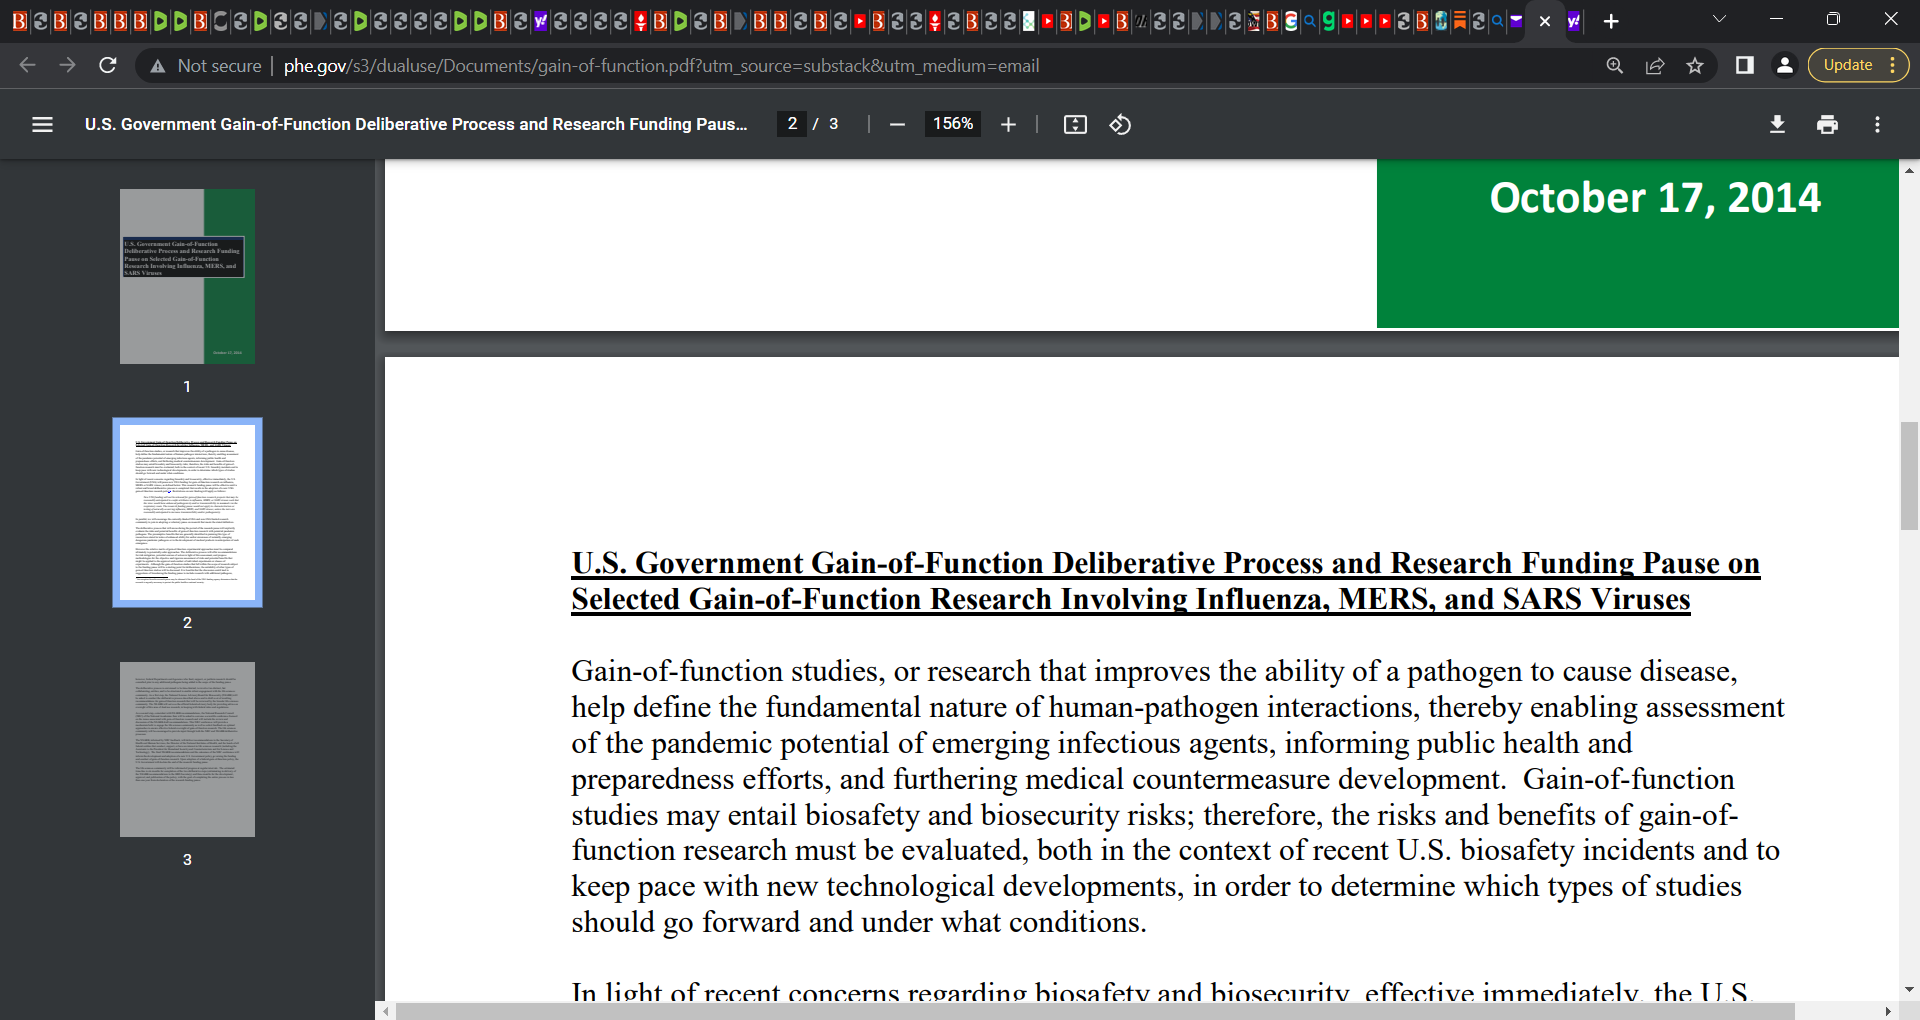Go forward in browser history

(x=67, y=65)
